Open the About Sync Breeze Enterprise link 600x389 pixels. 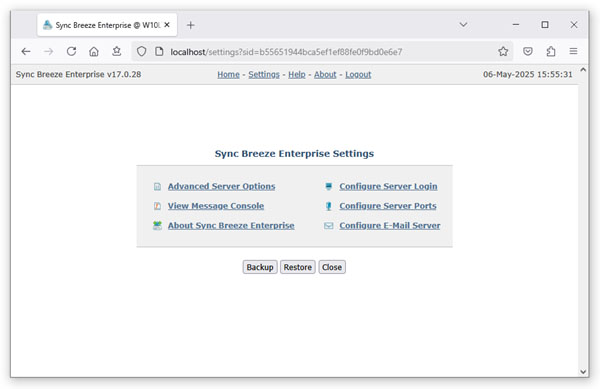click(231, 226)
